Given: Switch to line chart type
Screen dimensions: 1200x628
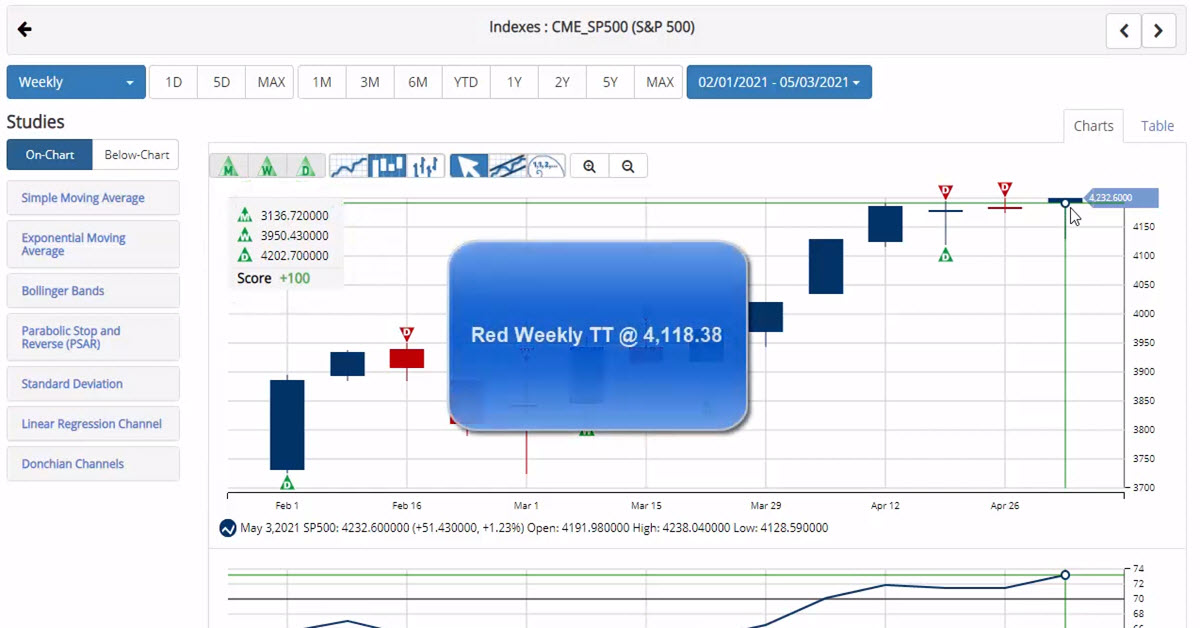Looking at the screenshot, I should tap(348, 166).
